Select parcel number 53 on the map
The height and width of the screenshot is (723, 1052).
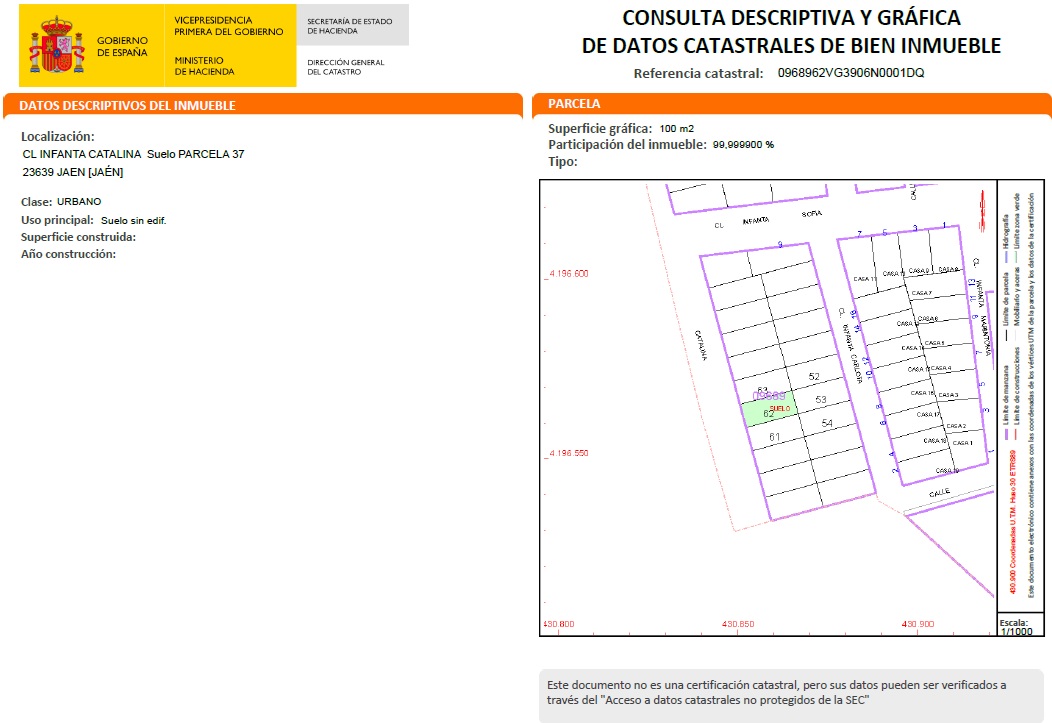(x=821, y=400)
